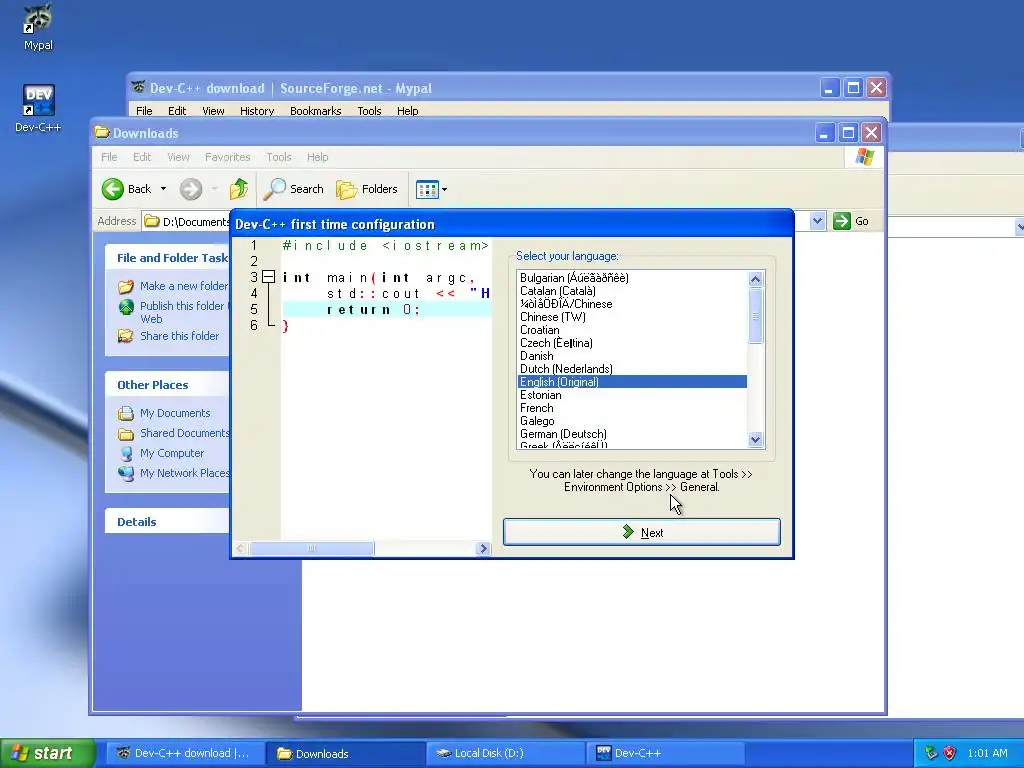Screen dimensions: 1024x768
Task: Click the Publish this folder globe icon
Action: coord(126,307)
